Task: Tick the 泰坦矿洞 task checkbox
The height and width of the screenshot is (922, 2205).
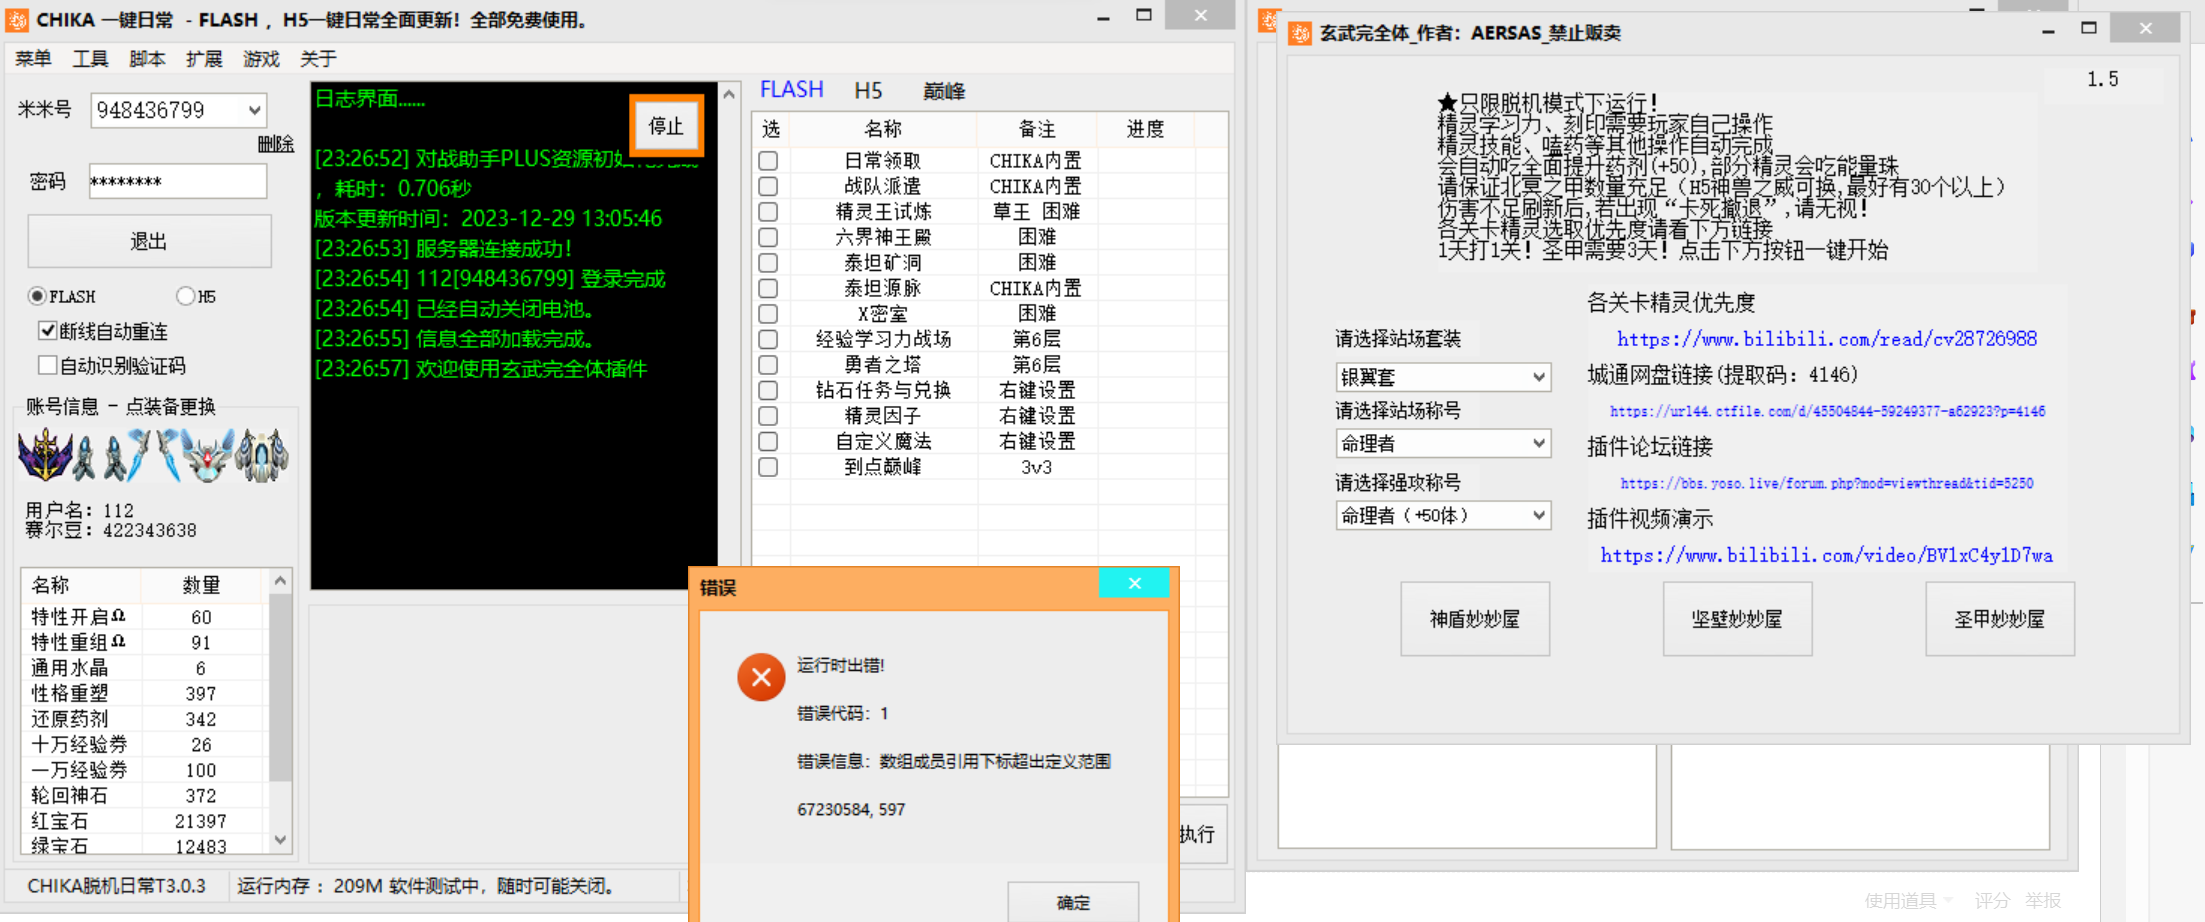Action: coord(768,262)
